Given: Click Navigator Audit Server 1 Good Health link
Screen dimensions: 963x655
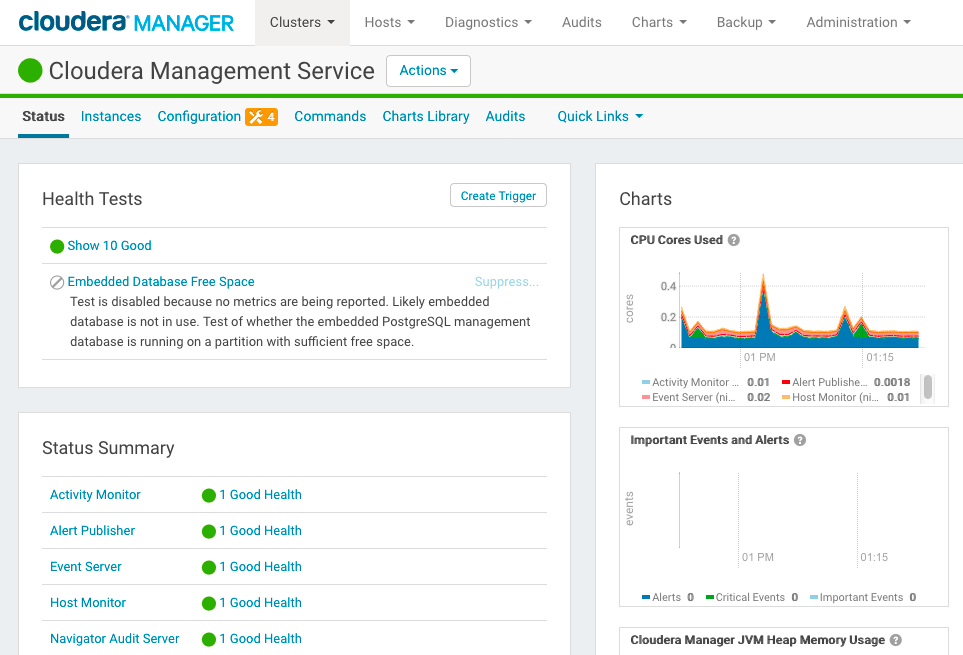Looking at the screenshot, I should [x=260, y=638].
